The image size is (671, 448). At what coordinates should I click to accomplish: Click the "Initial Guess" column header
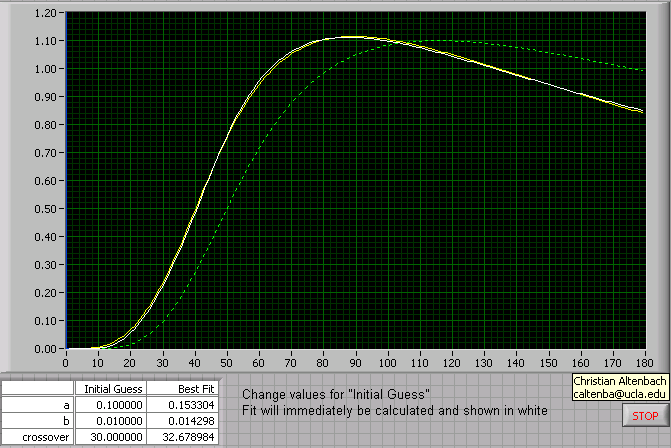coord(111,389)
